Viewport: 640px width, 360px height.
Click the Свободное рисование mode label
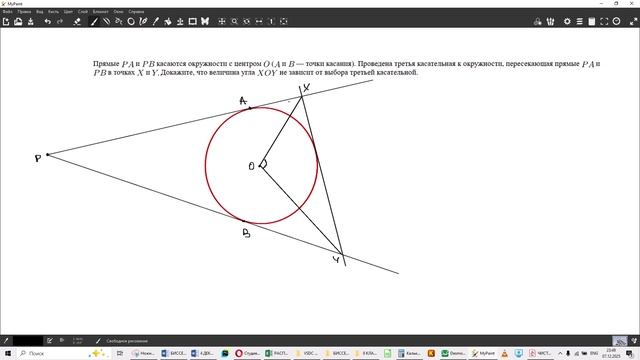[127, 341]
